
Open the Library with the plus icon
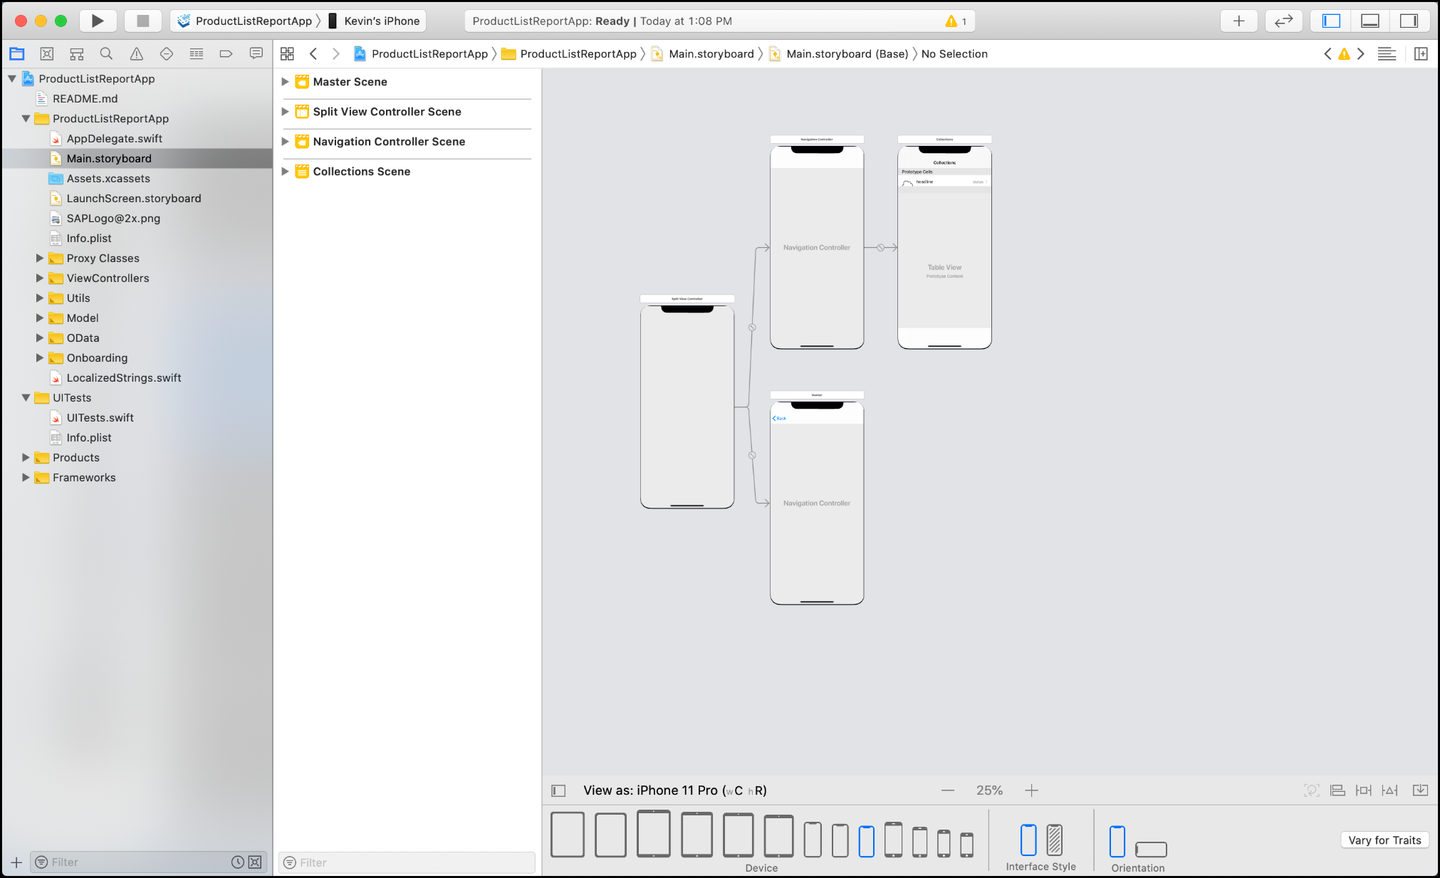1238,20
